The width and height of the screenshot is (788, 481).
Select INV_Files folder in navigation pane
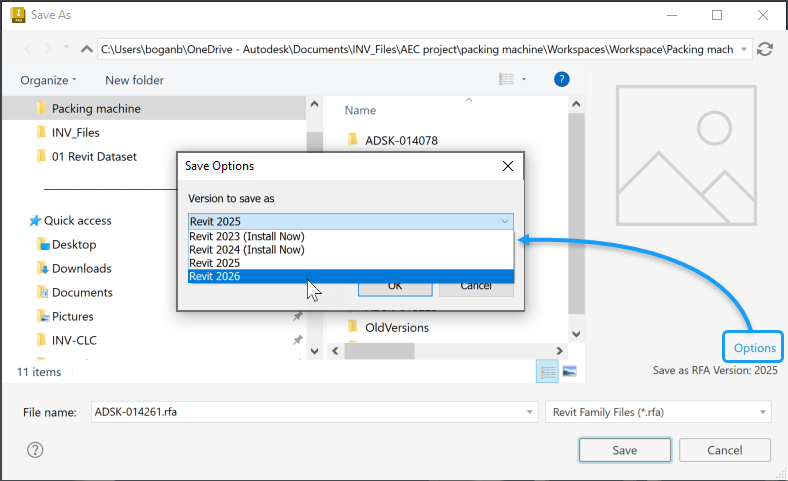(x=75, y=133)
